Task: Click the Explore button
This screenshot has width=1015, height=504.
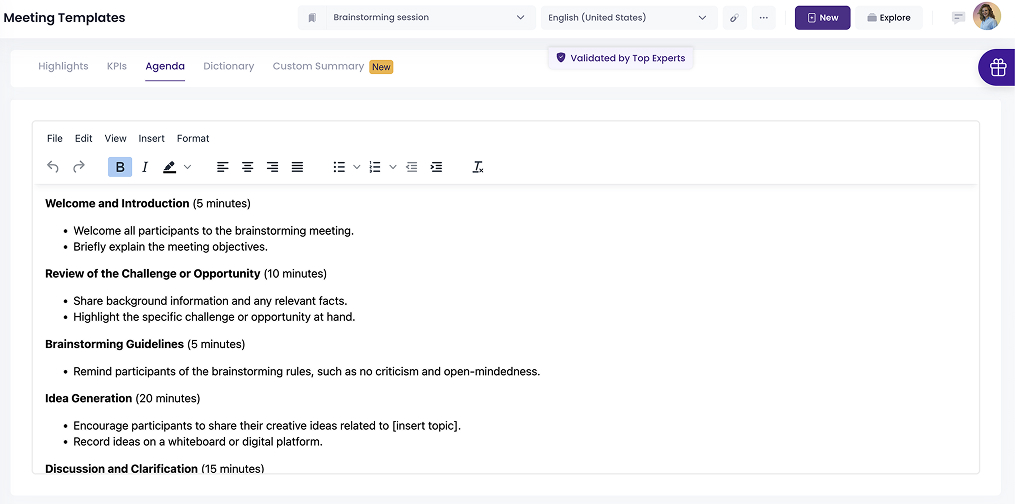Action: pos(889,17)
